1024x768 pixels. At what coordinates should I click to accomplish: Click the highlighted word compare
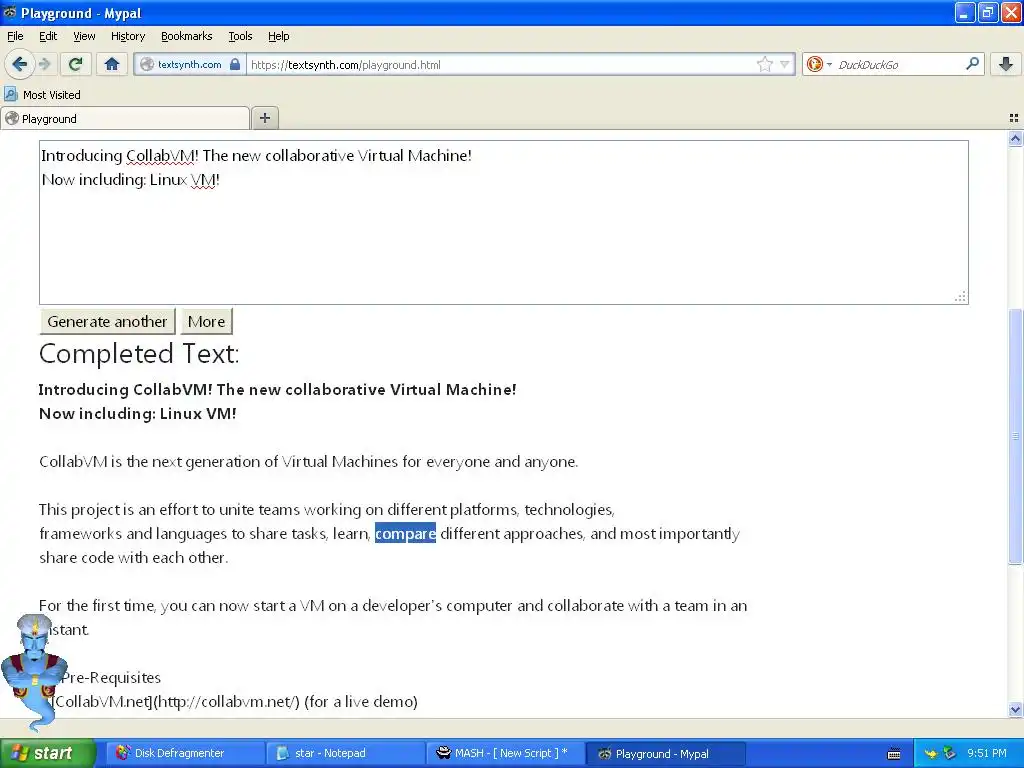pyautogui.click(x=406, y=534)
